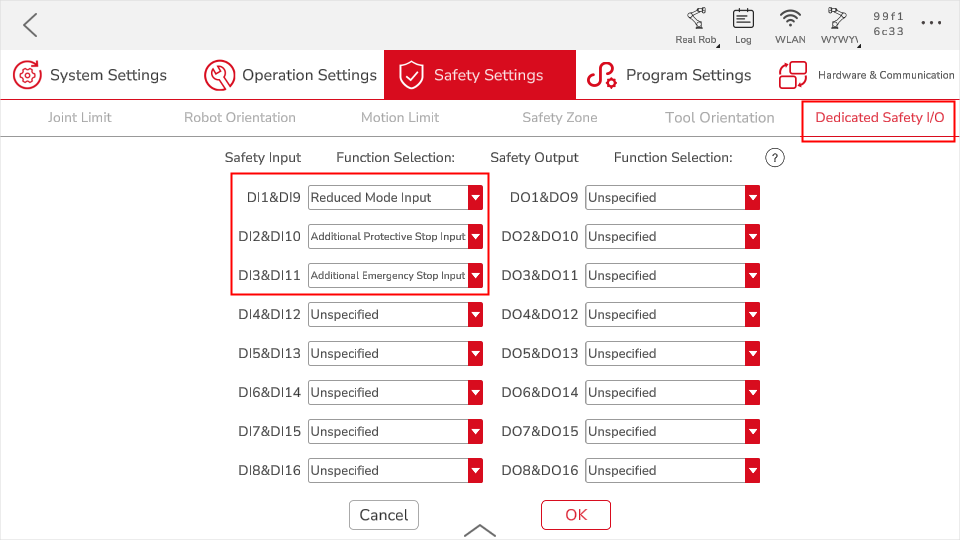Open DO3&DO11 dropdown arrow

pos(752,276)
